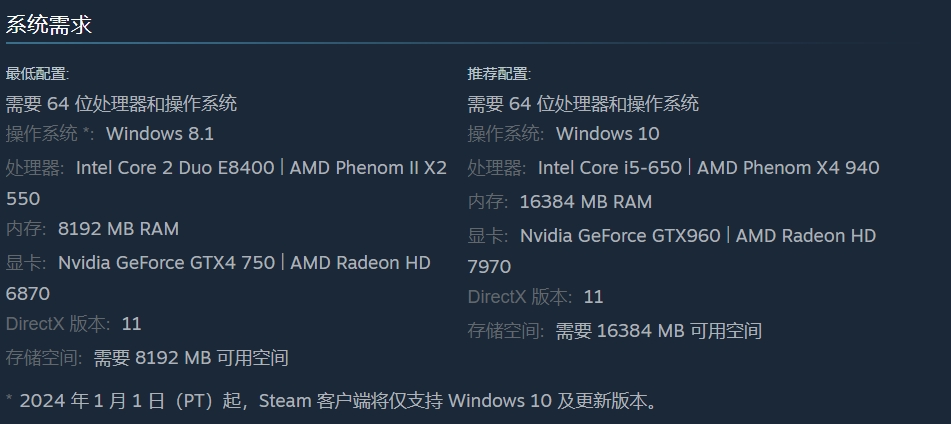Click the AMD Phenom X4 940 text
This screenshot has width=951, height=424.
(788, 168)
